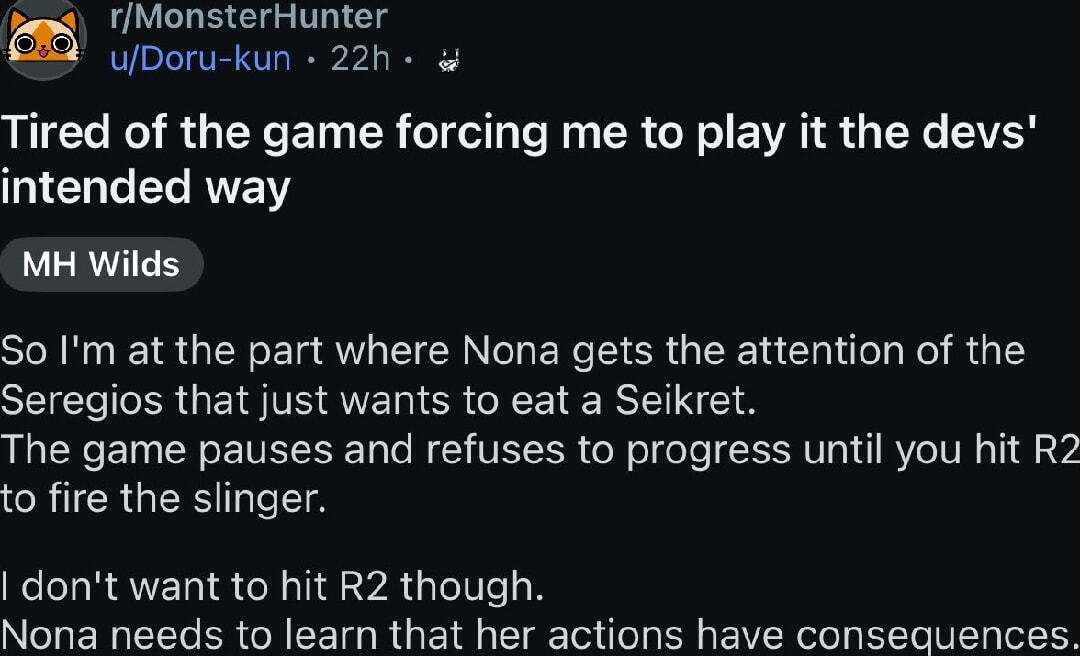This screenshot has width=1080, height=656.
Task: Click the line 'I don't want to hit R2 though'
Action: coord(272,586)
